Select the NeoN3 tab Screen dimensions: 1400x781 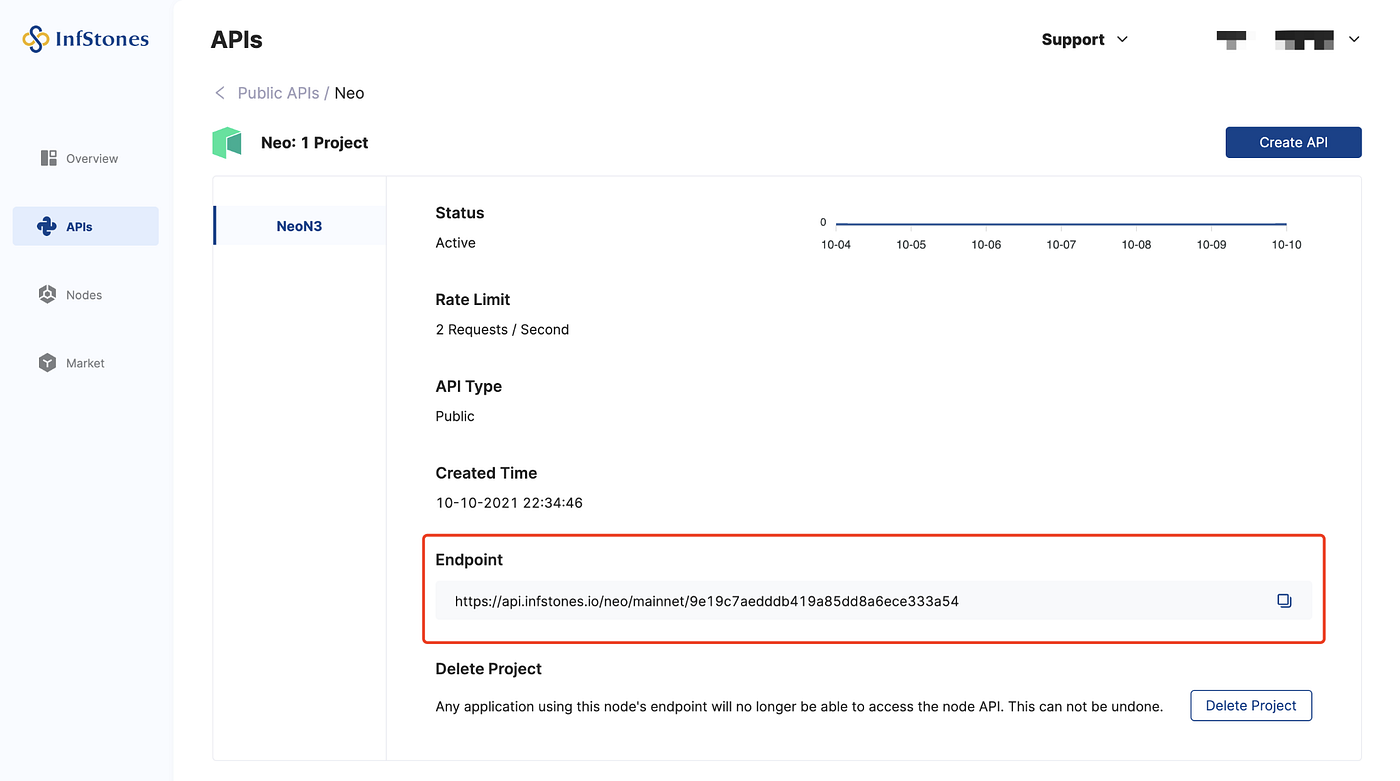click(299, 226)
